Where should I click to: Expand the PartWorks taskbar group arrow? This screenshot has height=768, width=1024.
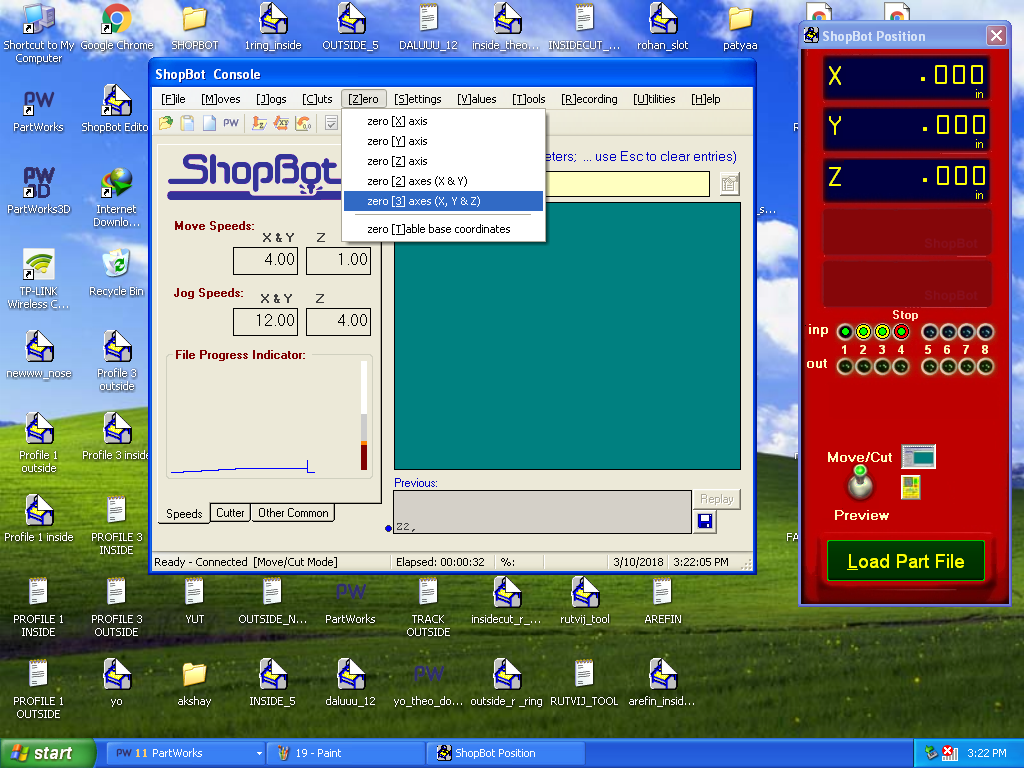[259, 754]
